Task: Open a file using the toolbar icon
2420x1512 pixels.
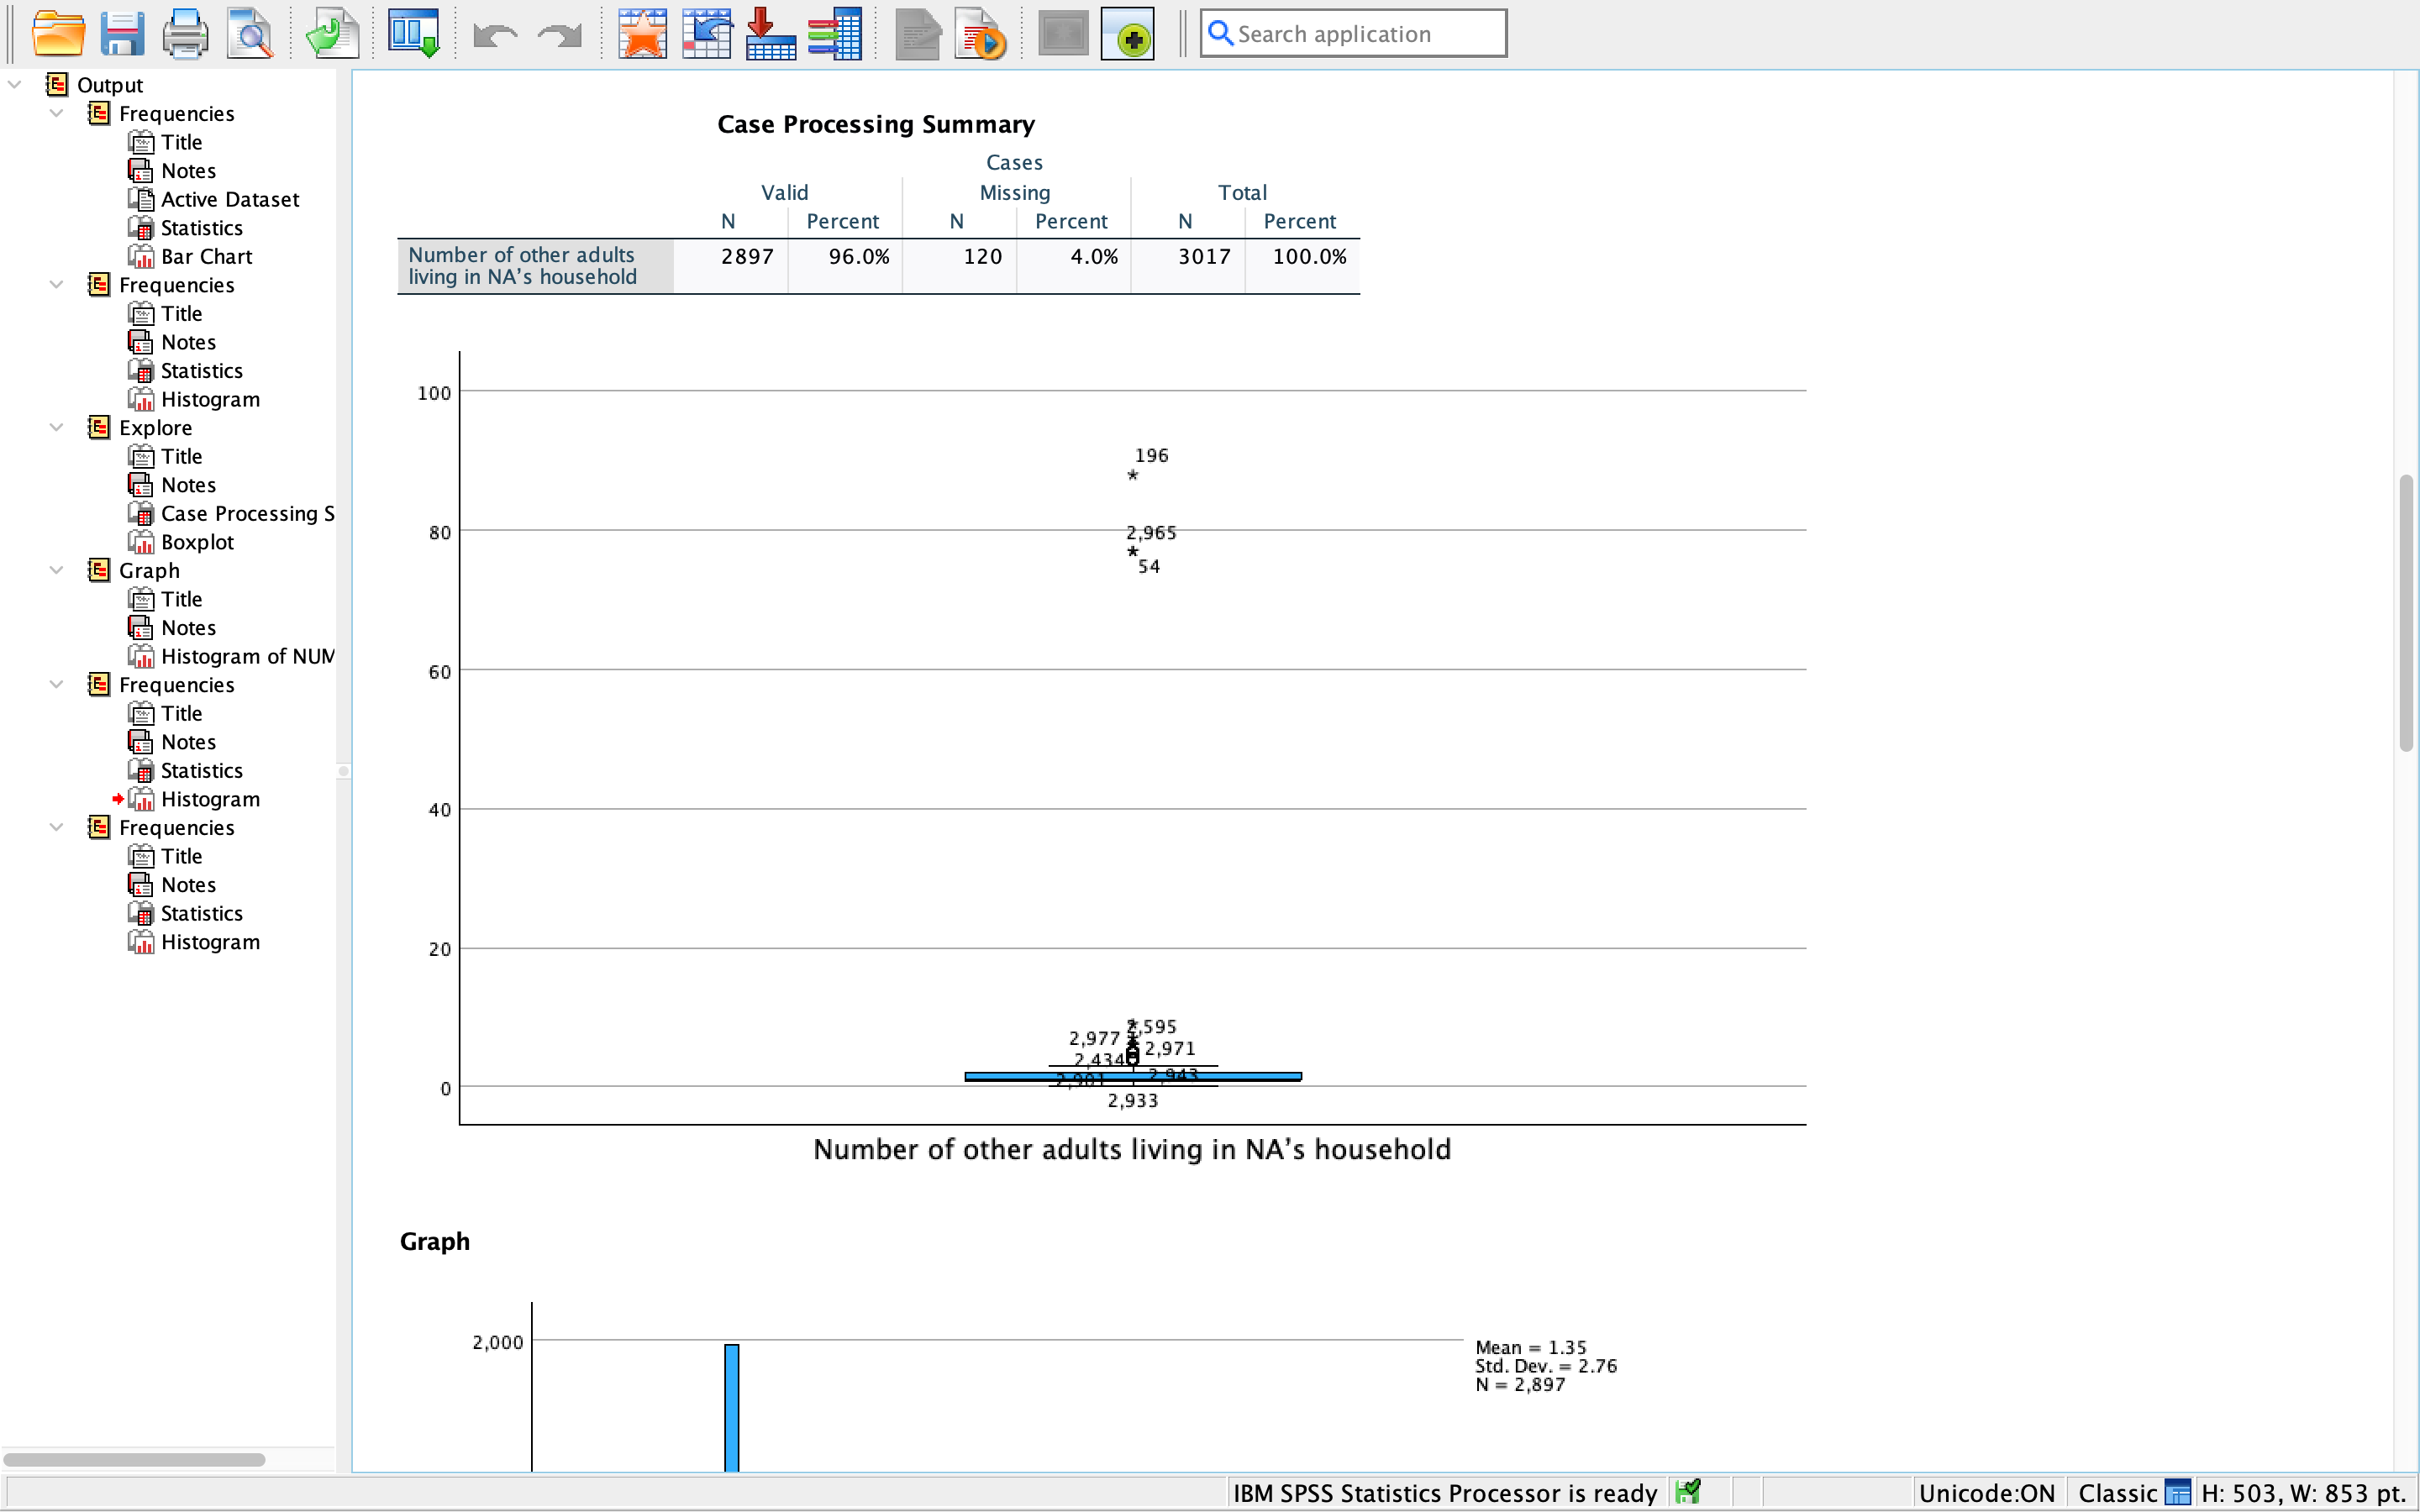Action: (x=59, y=33)
